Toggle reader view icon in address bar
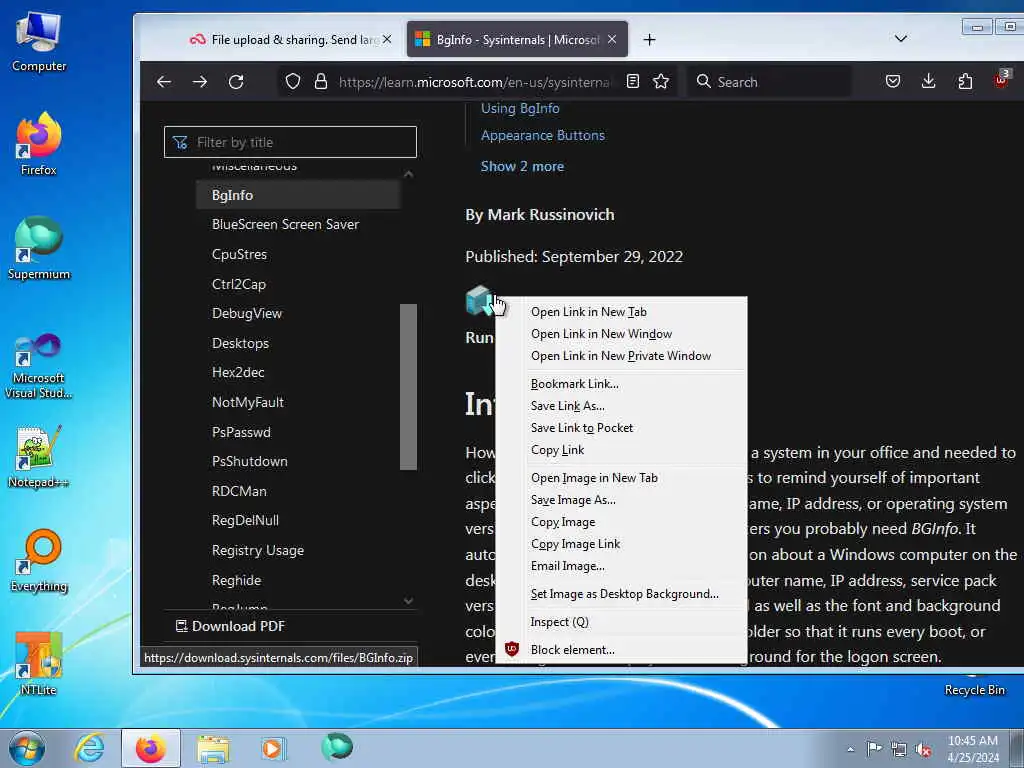This screenshot has height=768, width=1024. 632,82
